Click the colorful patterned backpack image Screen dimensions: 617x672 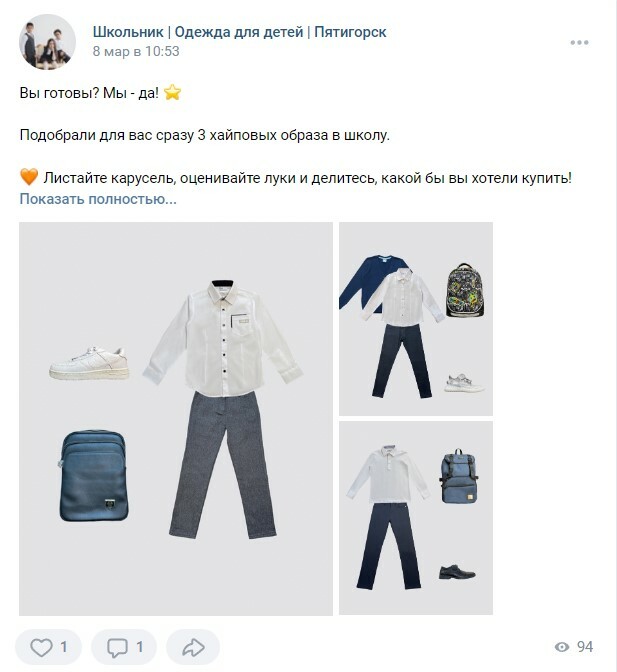(465, 291)
